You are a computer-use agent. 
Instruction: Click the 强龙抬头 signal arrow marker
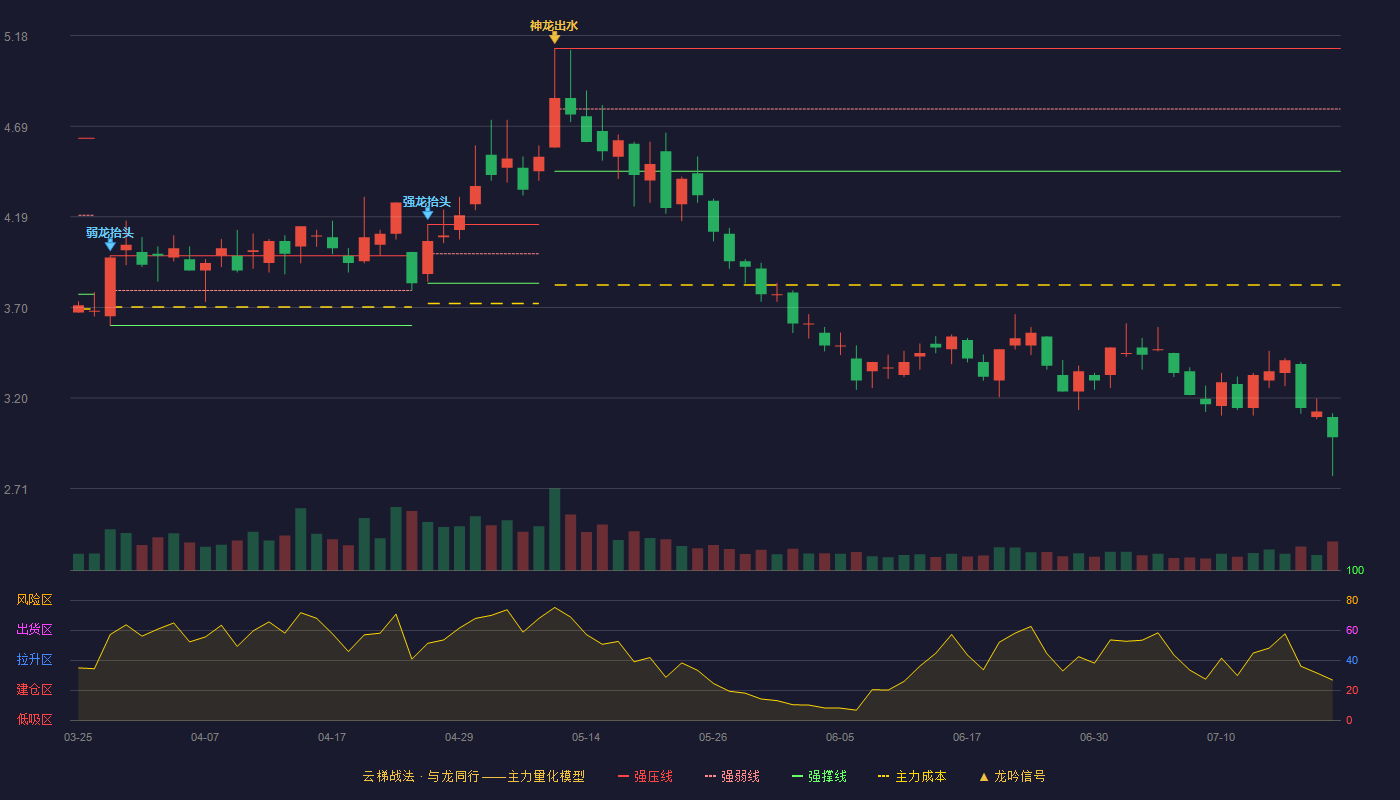(427, 214)
